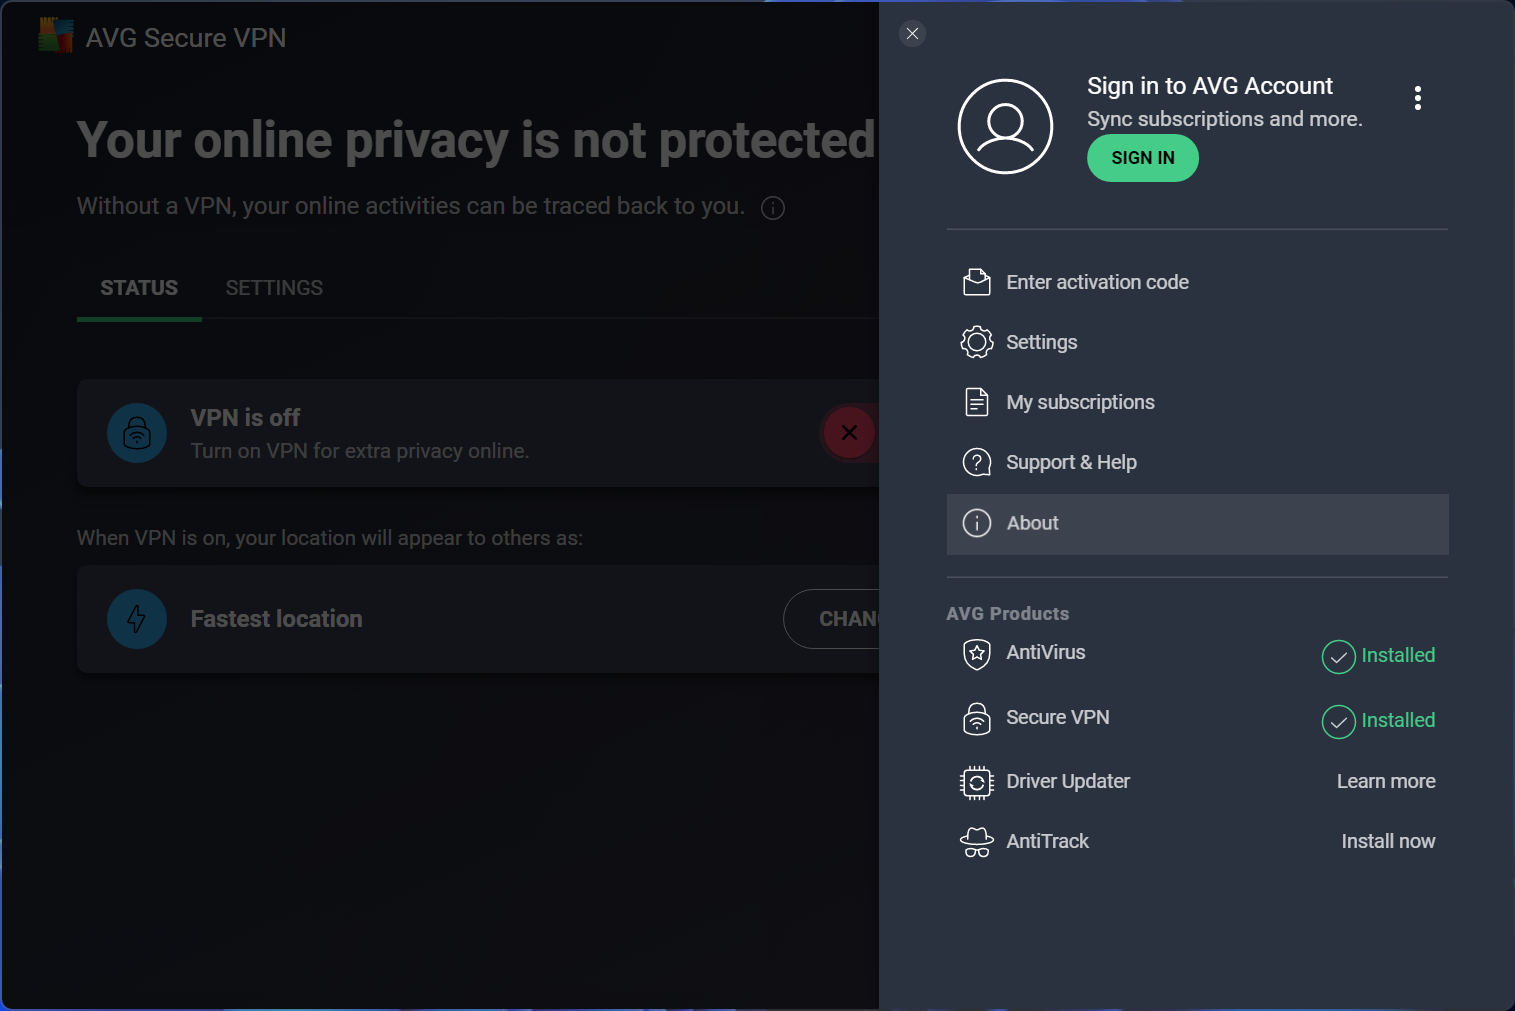Click the VPN lock icon in the status card
The height and width of the screenshot is (1011, 1515).
tap(137, 433)
